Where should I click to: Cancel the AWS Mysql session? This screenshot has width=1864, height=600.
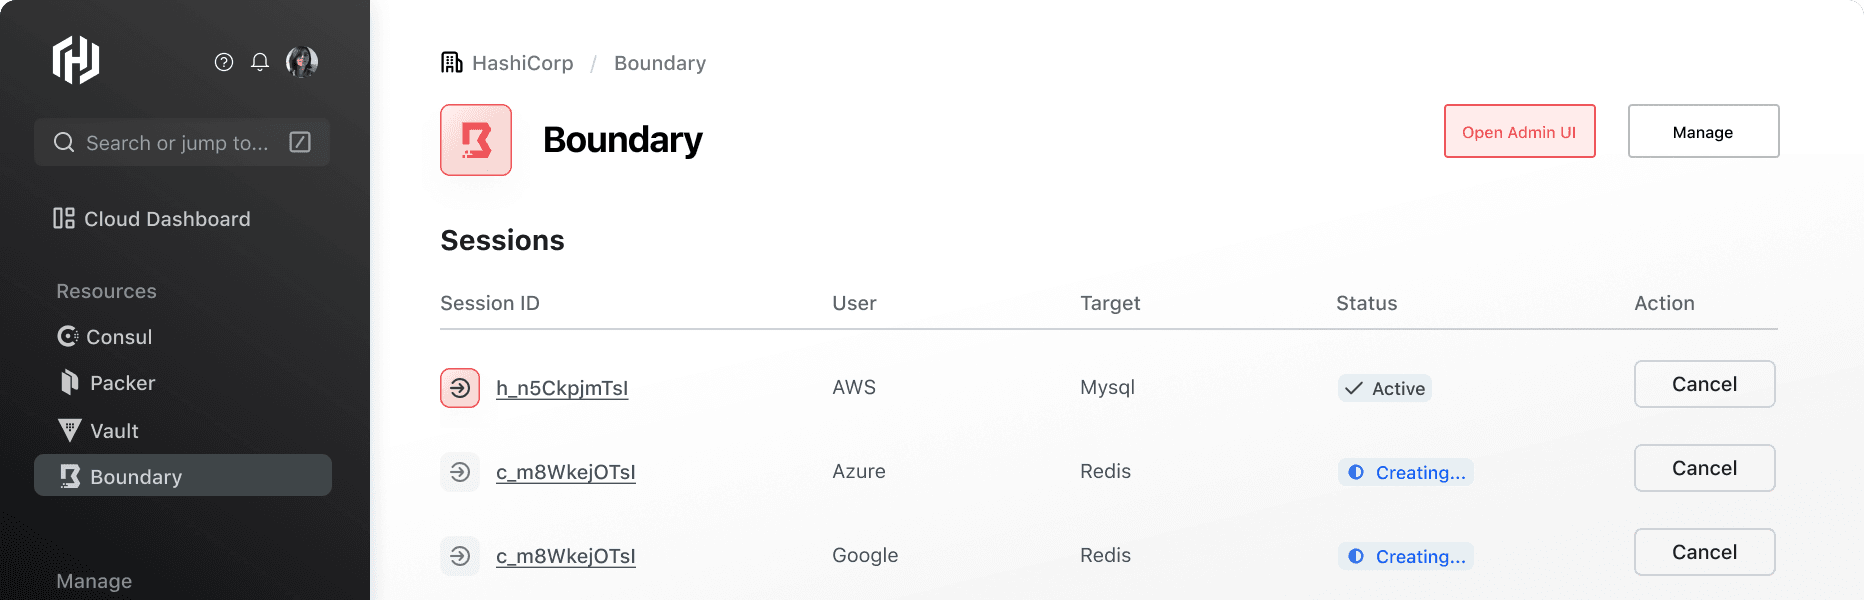click(x=1705, y=384)
